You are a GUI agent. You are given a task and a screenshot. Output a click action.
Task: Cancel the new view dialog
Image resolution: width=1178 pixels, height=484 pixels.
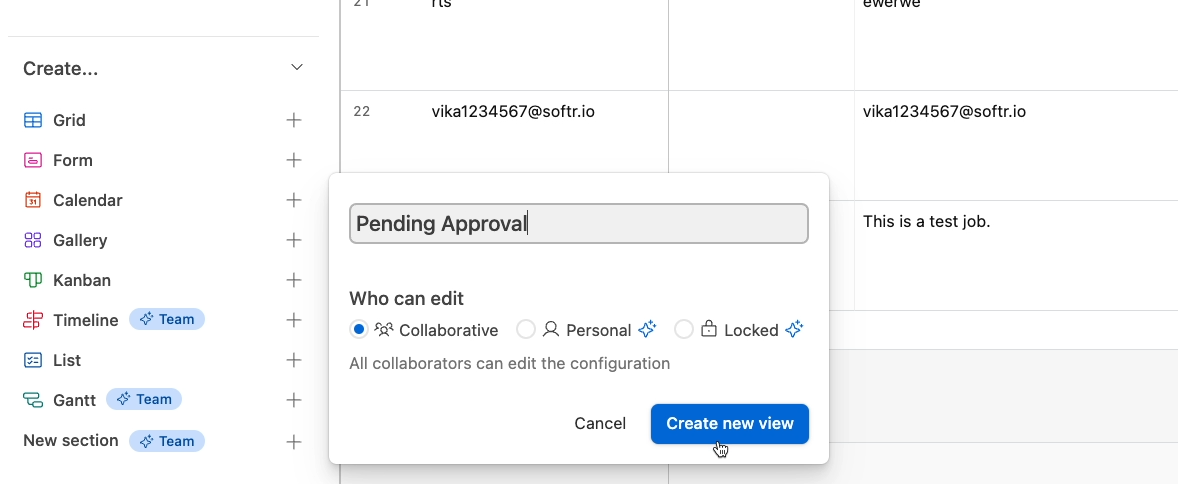(x=600, y=424)
